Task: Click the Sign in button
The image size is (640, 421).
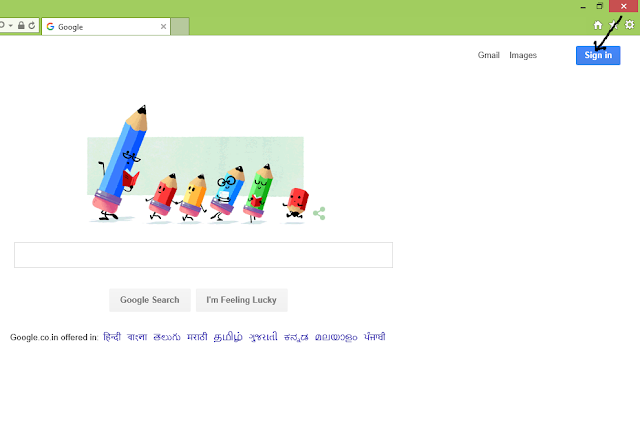Action: point(598,55)
